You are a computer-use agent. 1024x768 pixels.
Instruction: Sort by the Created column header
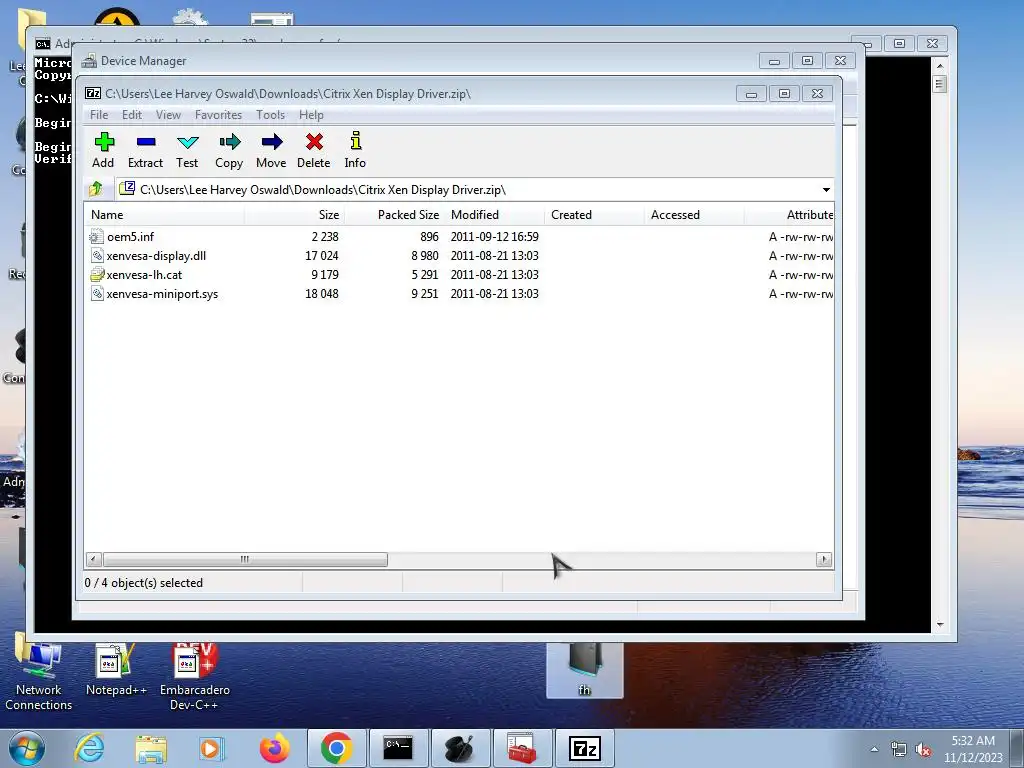(594, 215)
